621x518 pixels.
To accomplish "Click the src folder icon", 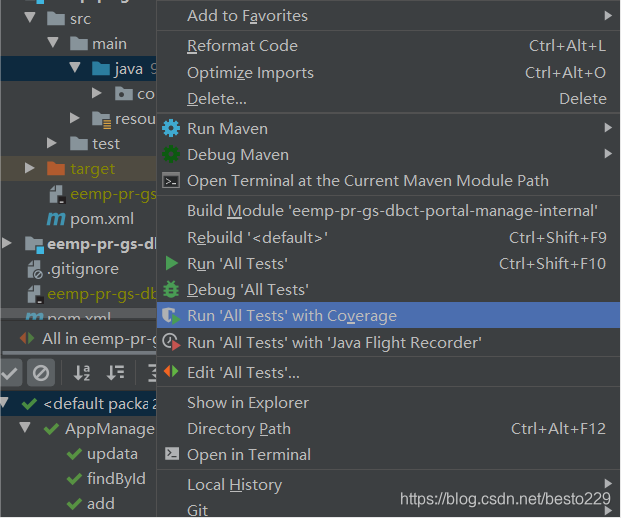I will [x=56, y=18].
